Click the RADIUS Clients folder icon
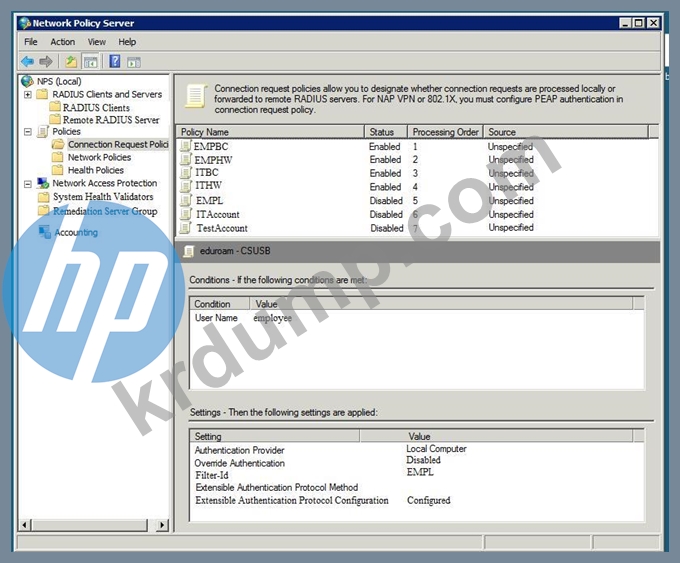Screen dimensions: 680x563 point(55,107)
